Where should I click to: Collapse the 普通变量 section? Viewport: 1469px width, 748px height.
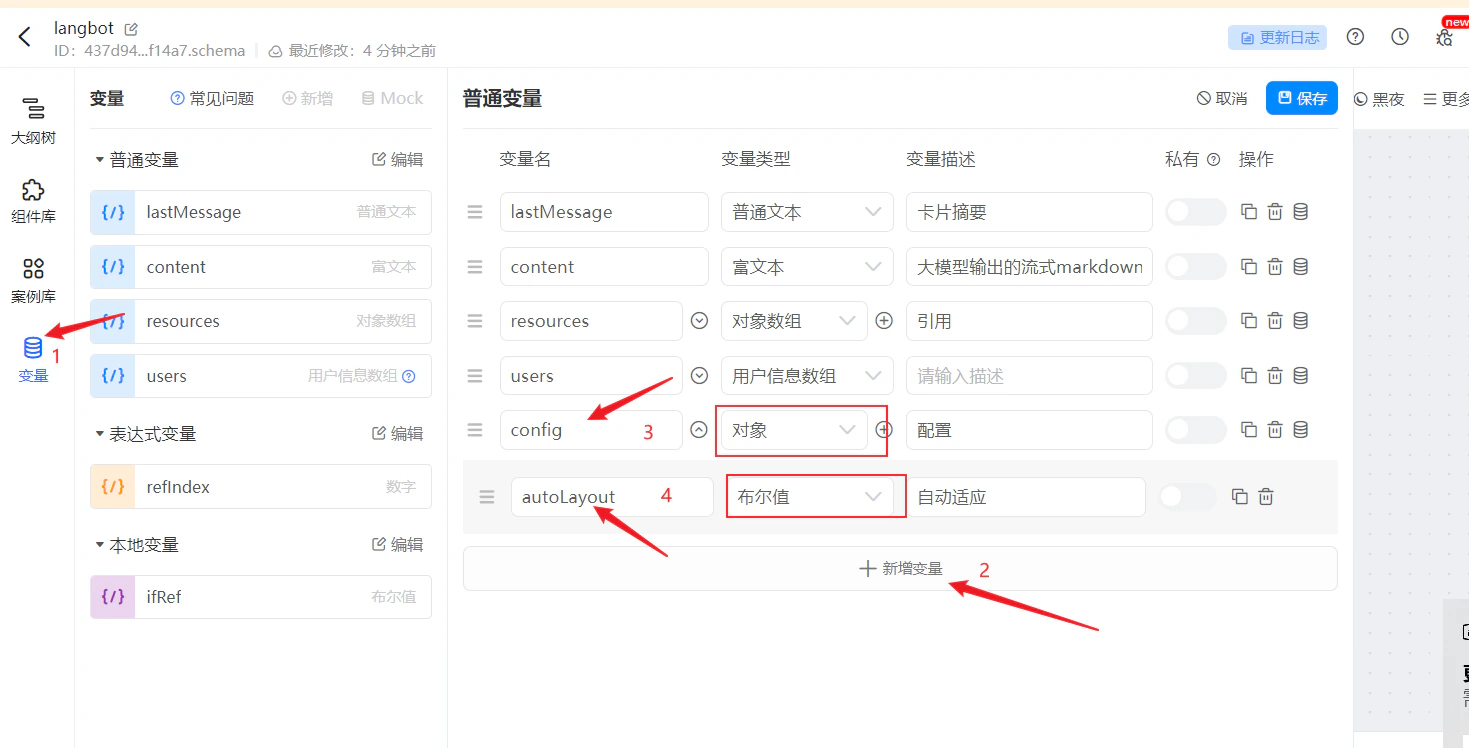(99, 160)
